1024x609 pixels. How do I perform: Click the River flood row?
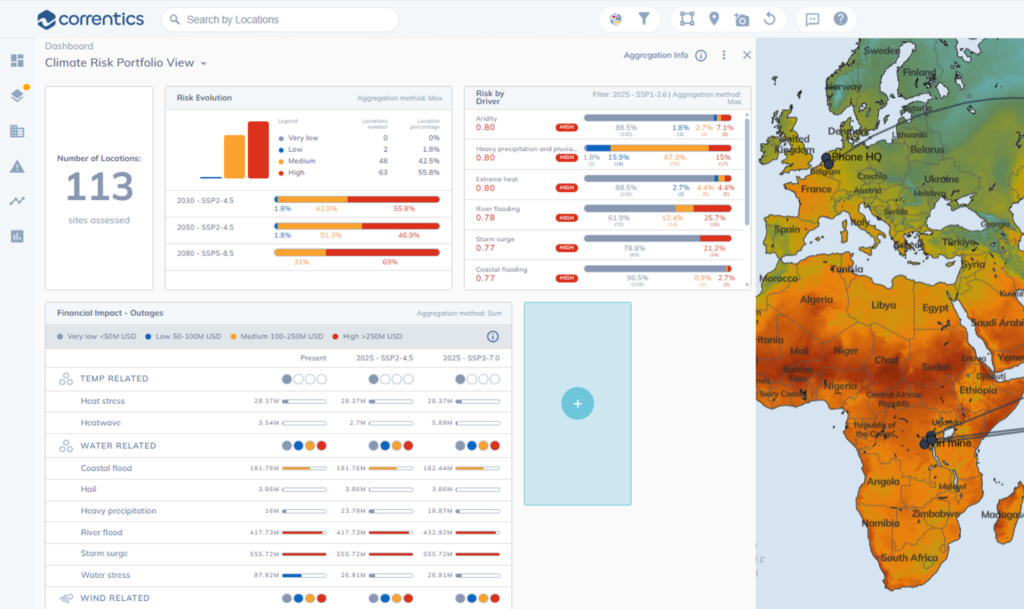[278, 533]
